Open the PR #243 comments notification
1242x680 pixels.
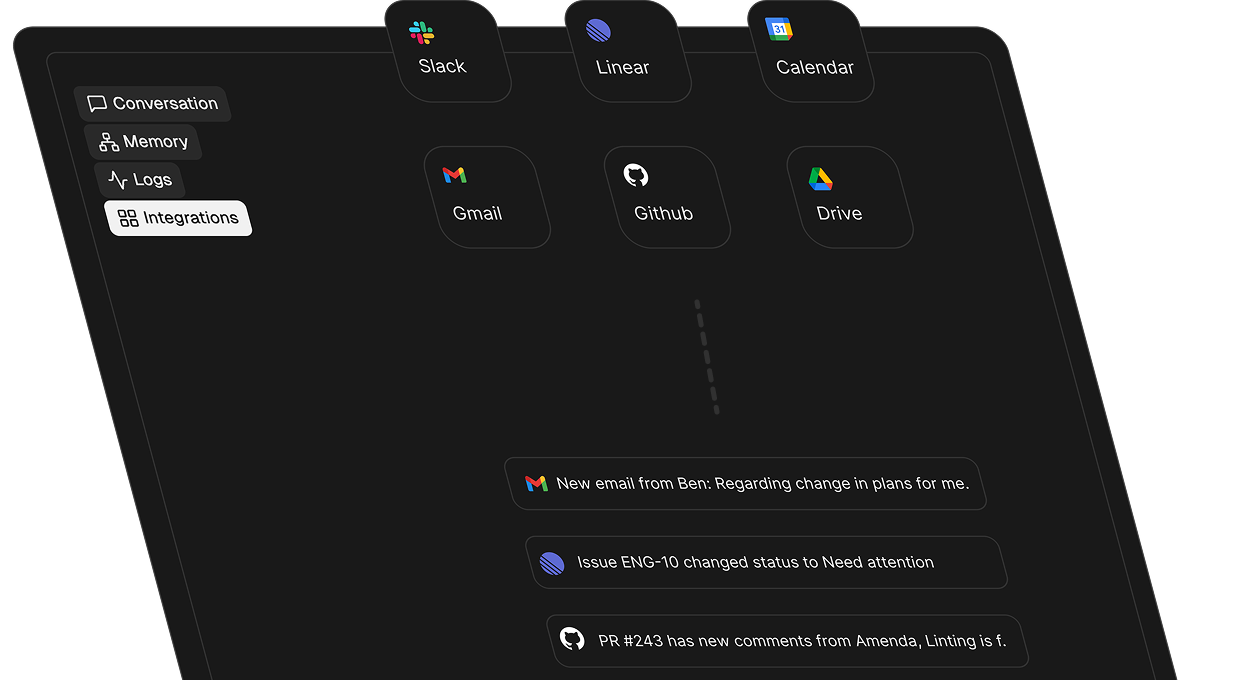[787, 641]
